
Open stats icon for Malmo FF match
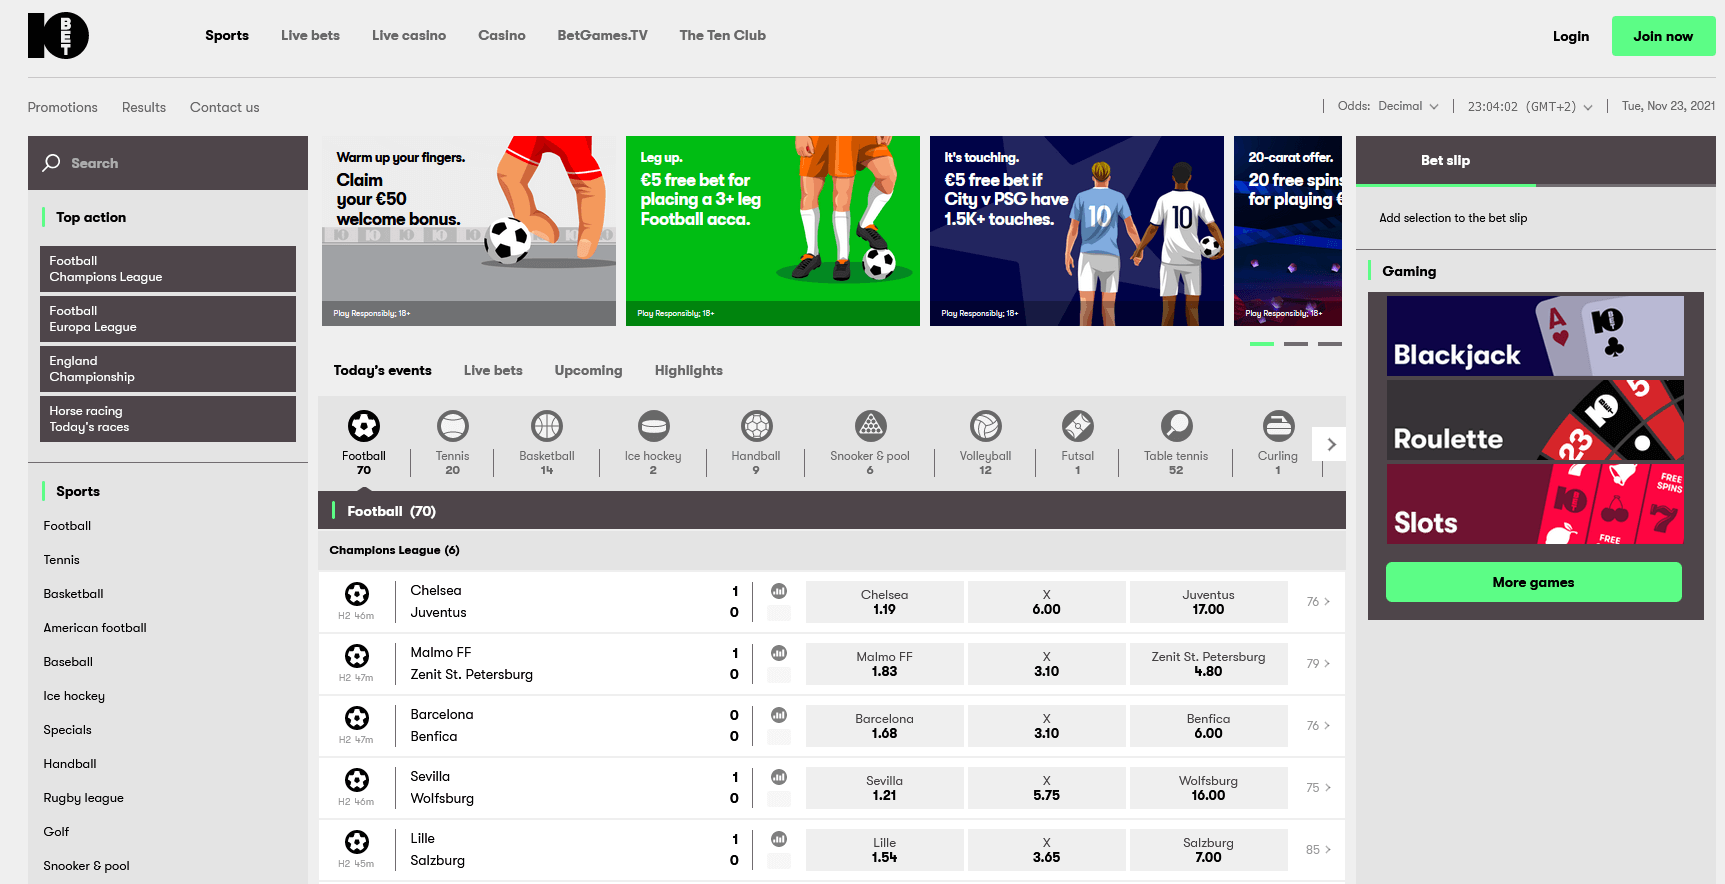(x=779, y=653)
